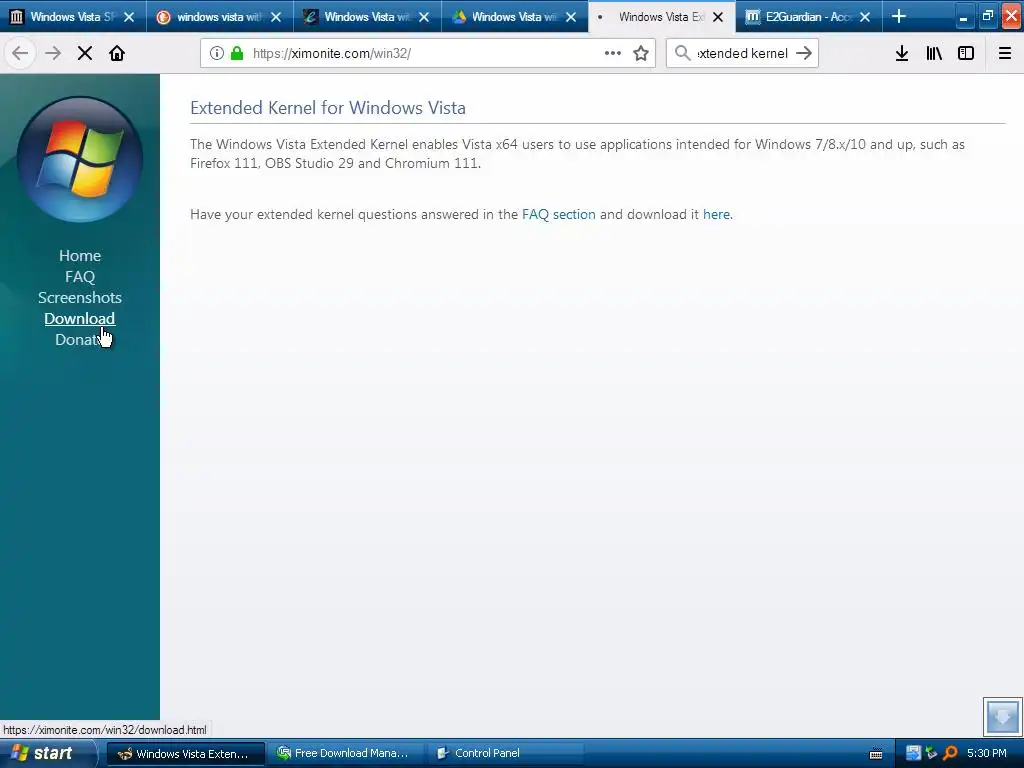
Task: Click the 5:30 PM clock
Action: coord(987,753)
